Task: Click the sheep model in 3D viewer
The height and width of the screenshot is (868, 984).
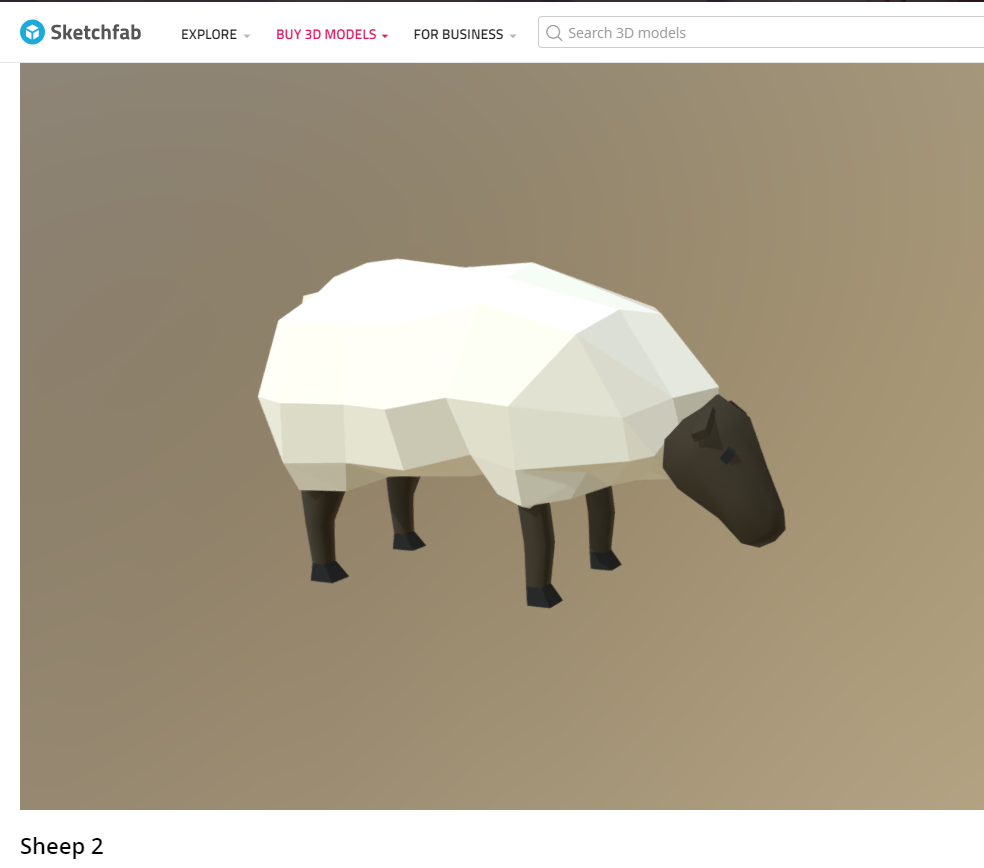Action: point(521,433)
